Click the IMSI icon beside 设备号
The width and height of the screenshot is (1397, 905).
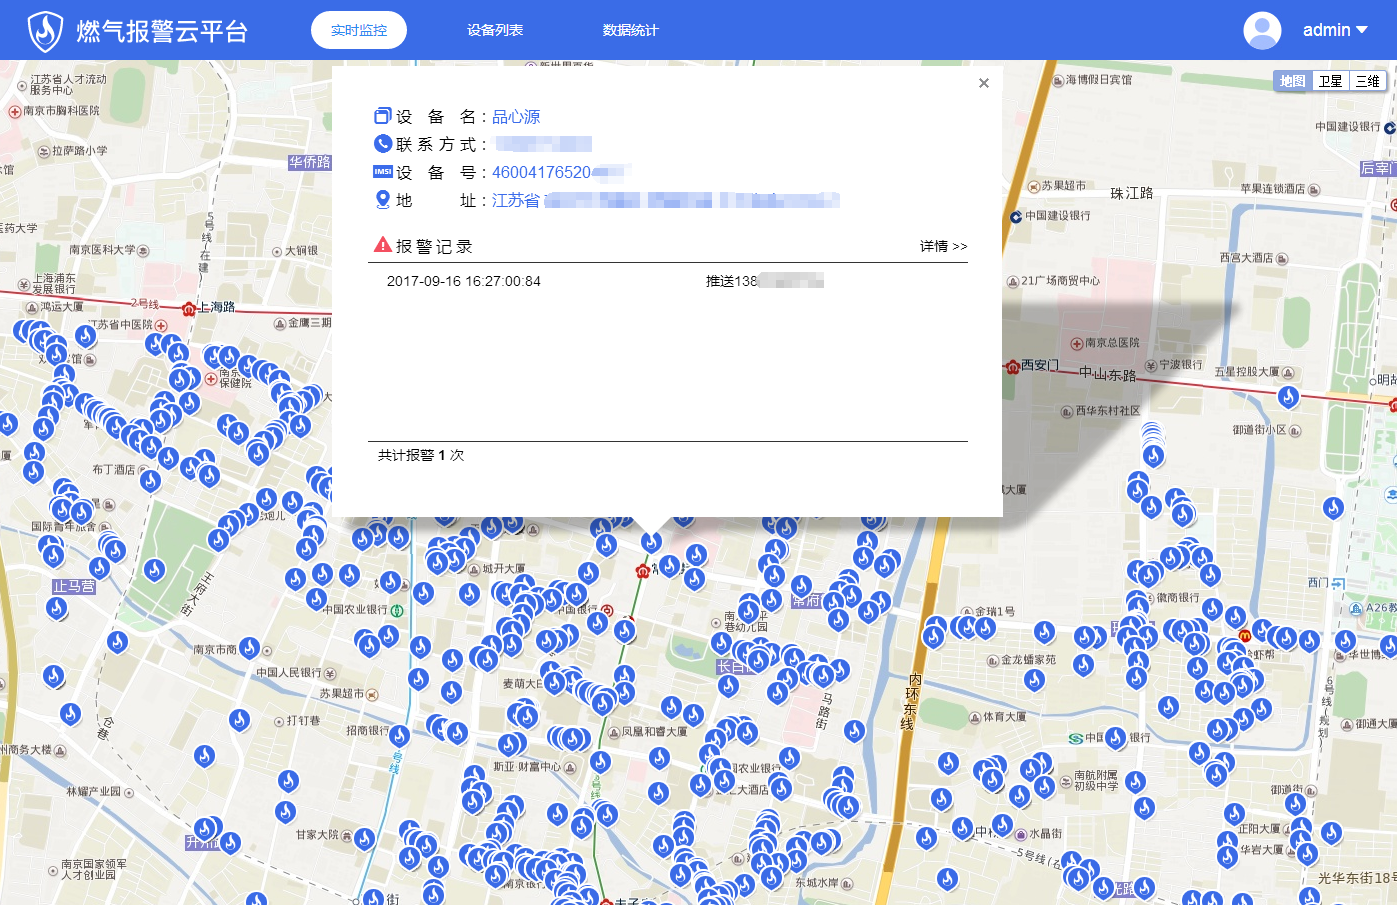click(382, 172)
